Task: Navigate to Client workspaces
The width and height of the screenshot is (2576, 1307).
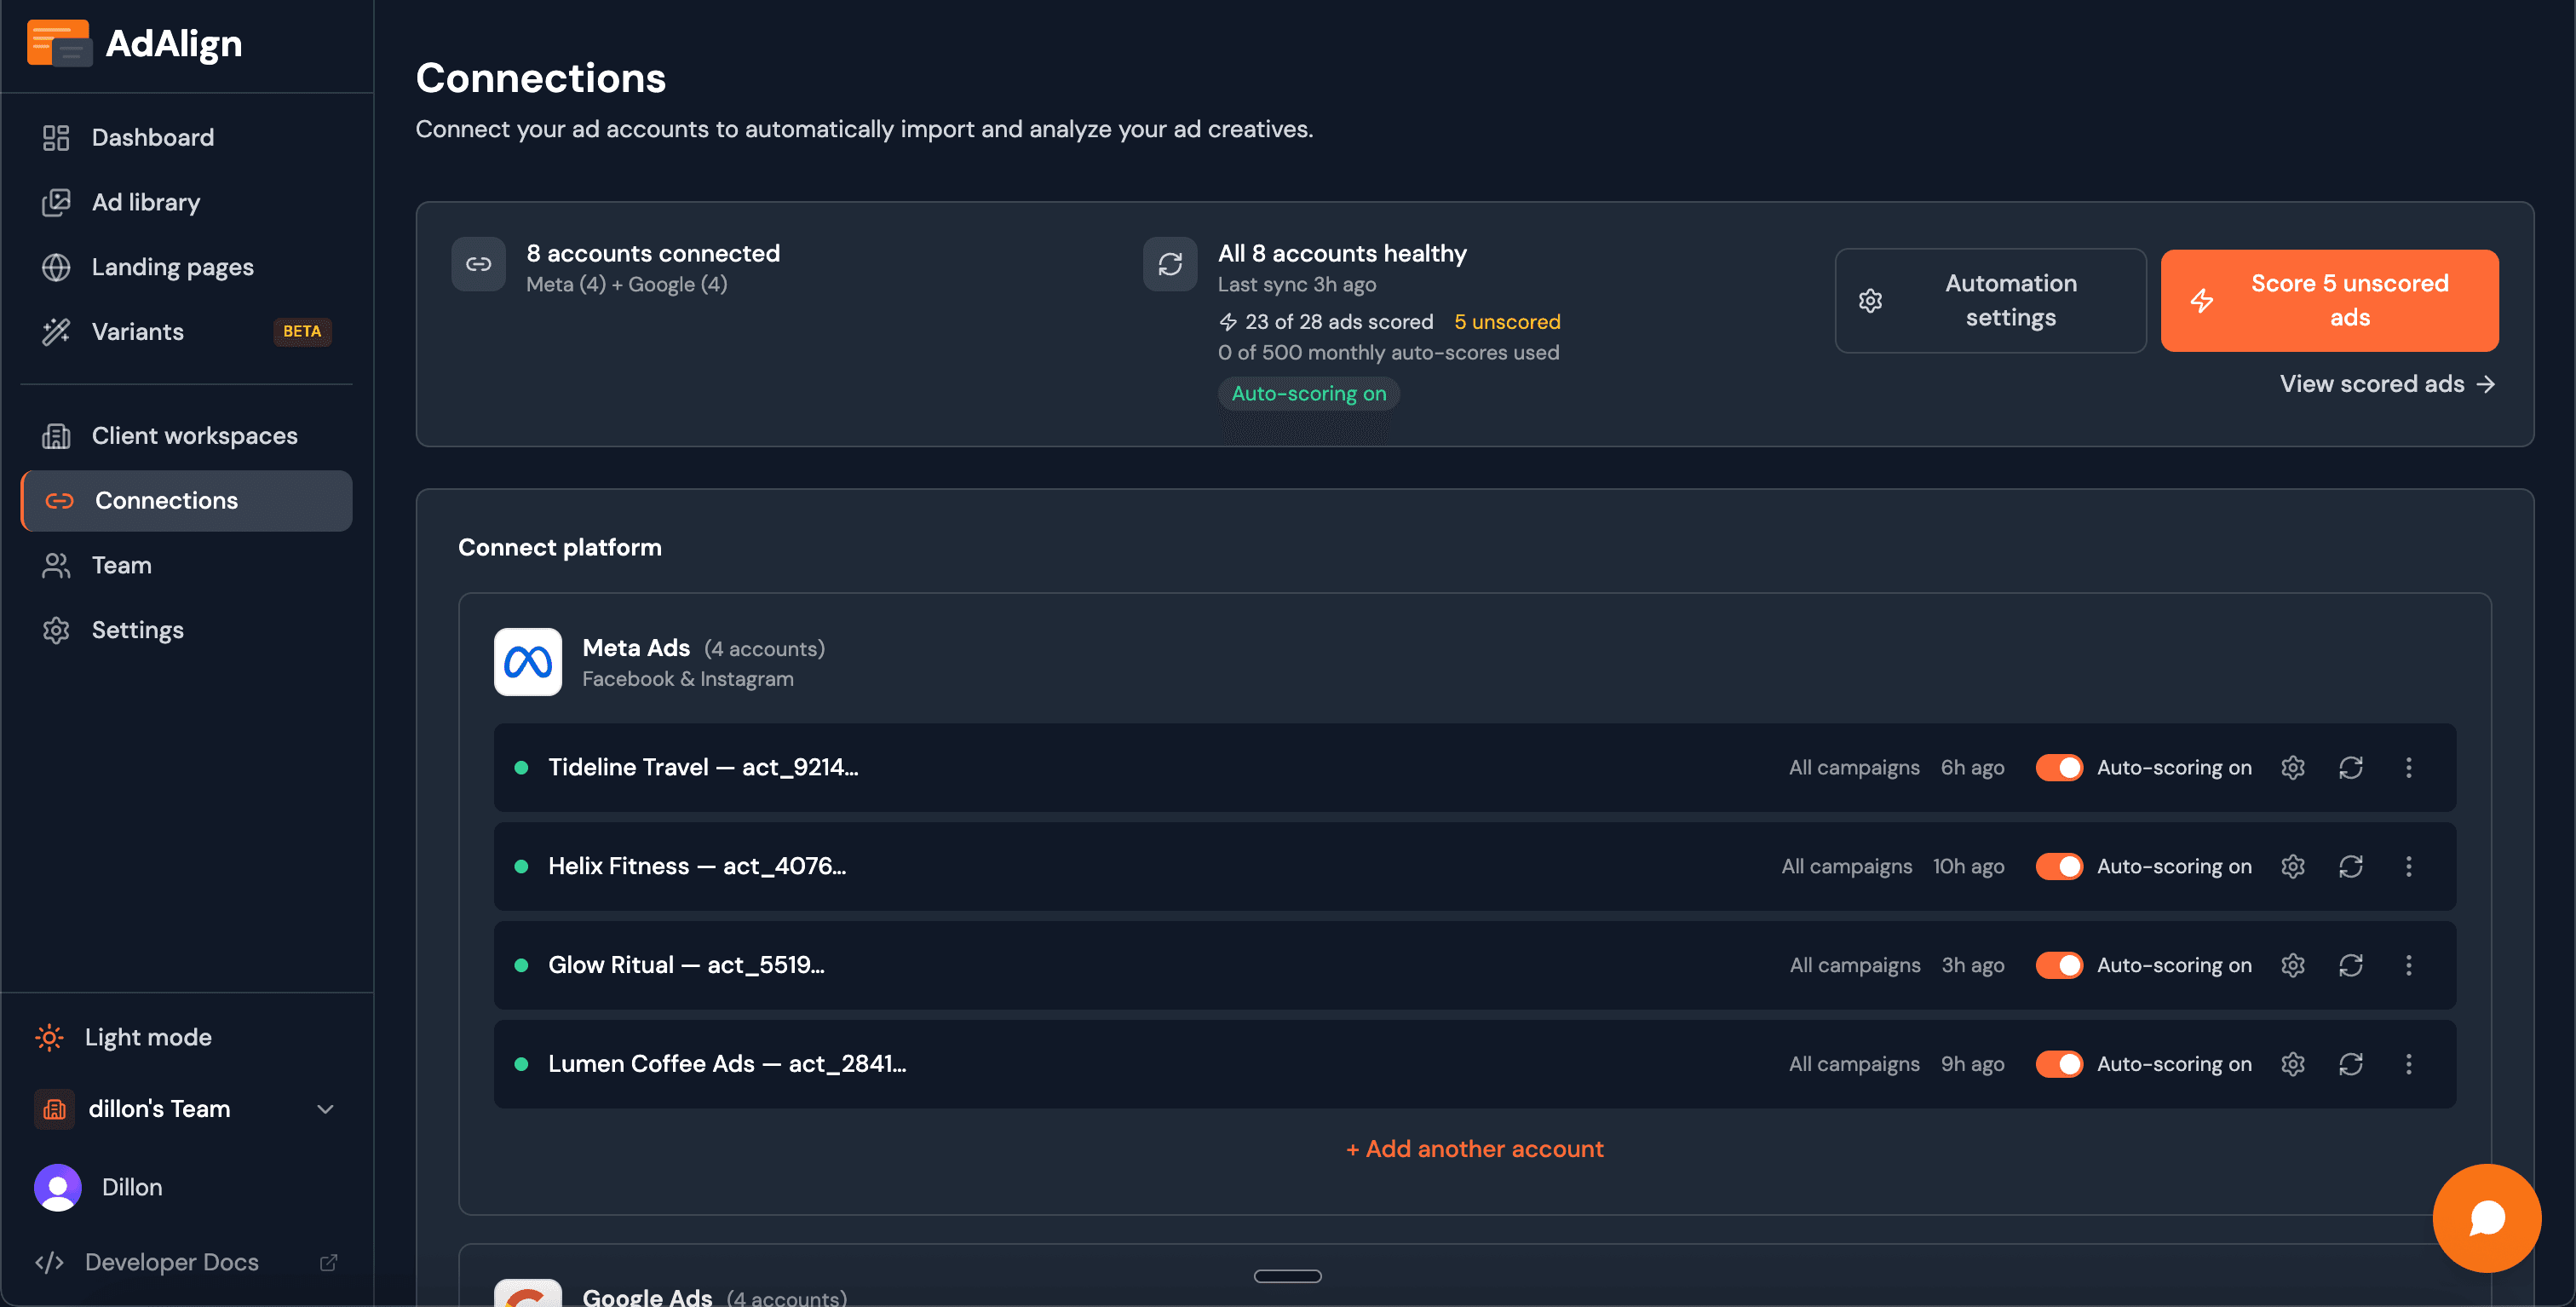Action: point(186,435)
